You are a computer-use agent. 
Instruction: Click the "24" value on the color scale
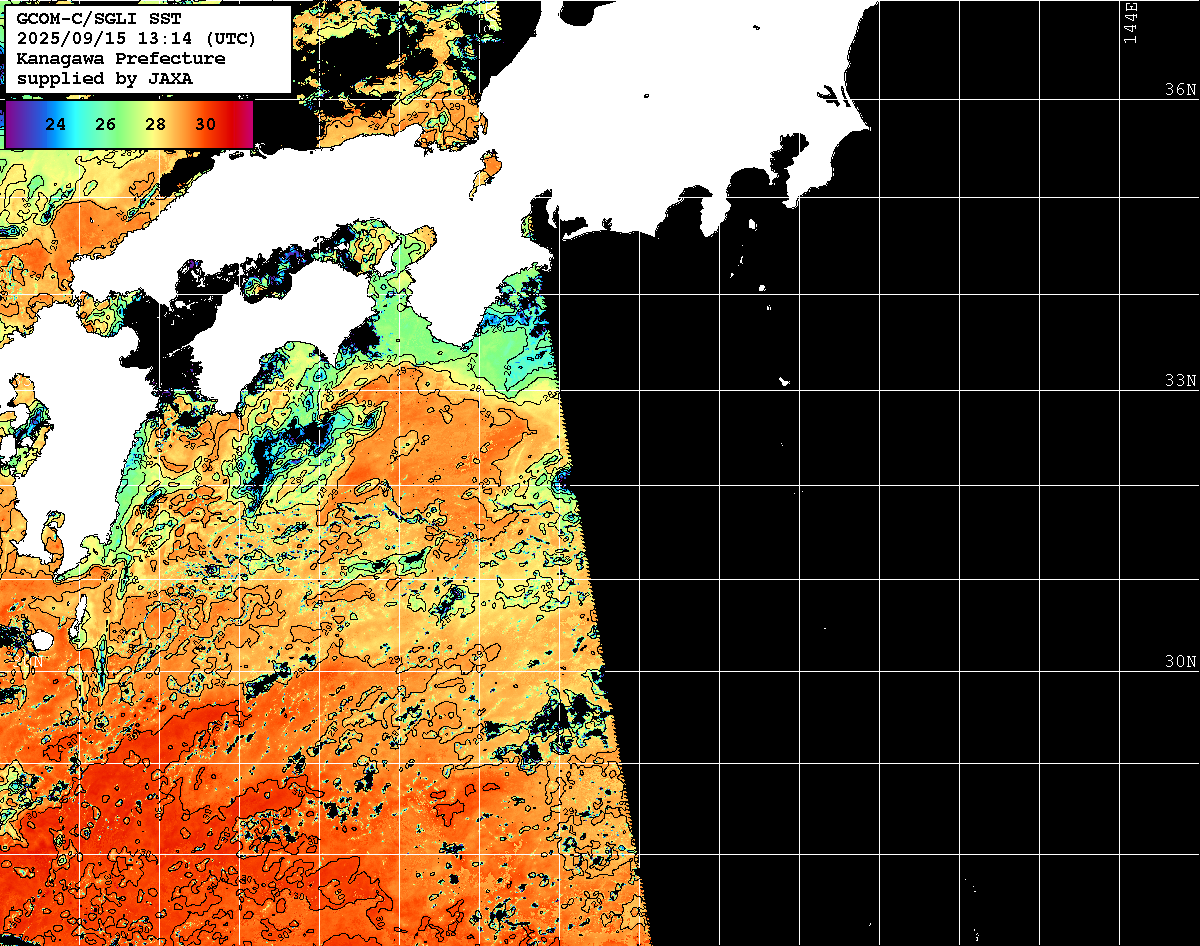pyautogui.click(x=56, y=125)
